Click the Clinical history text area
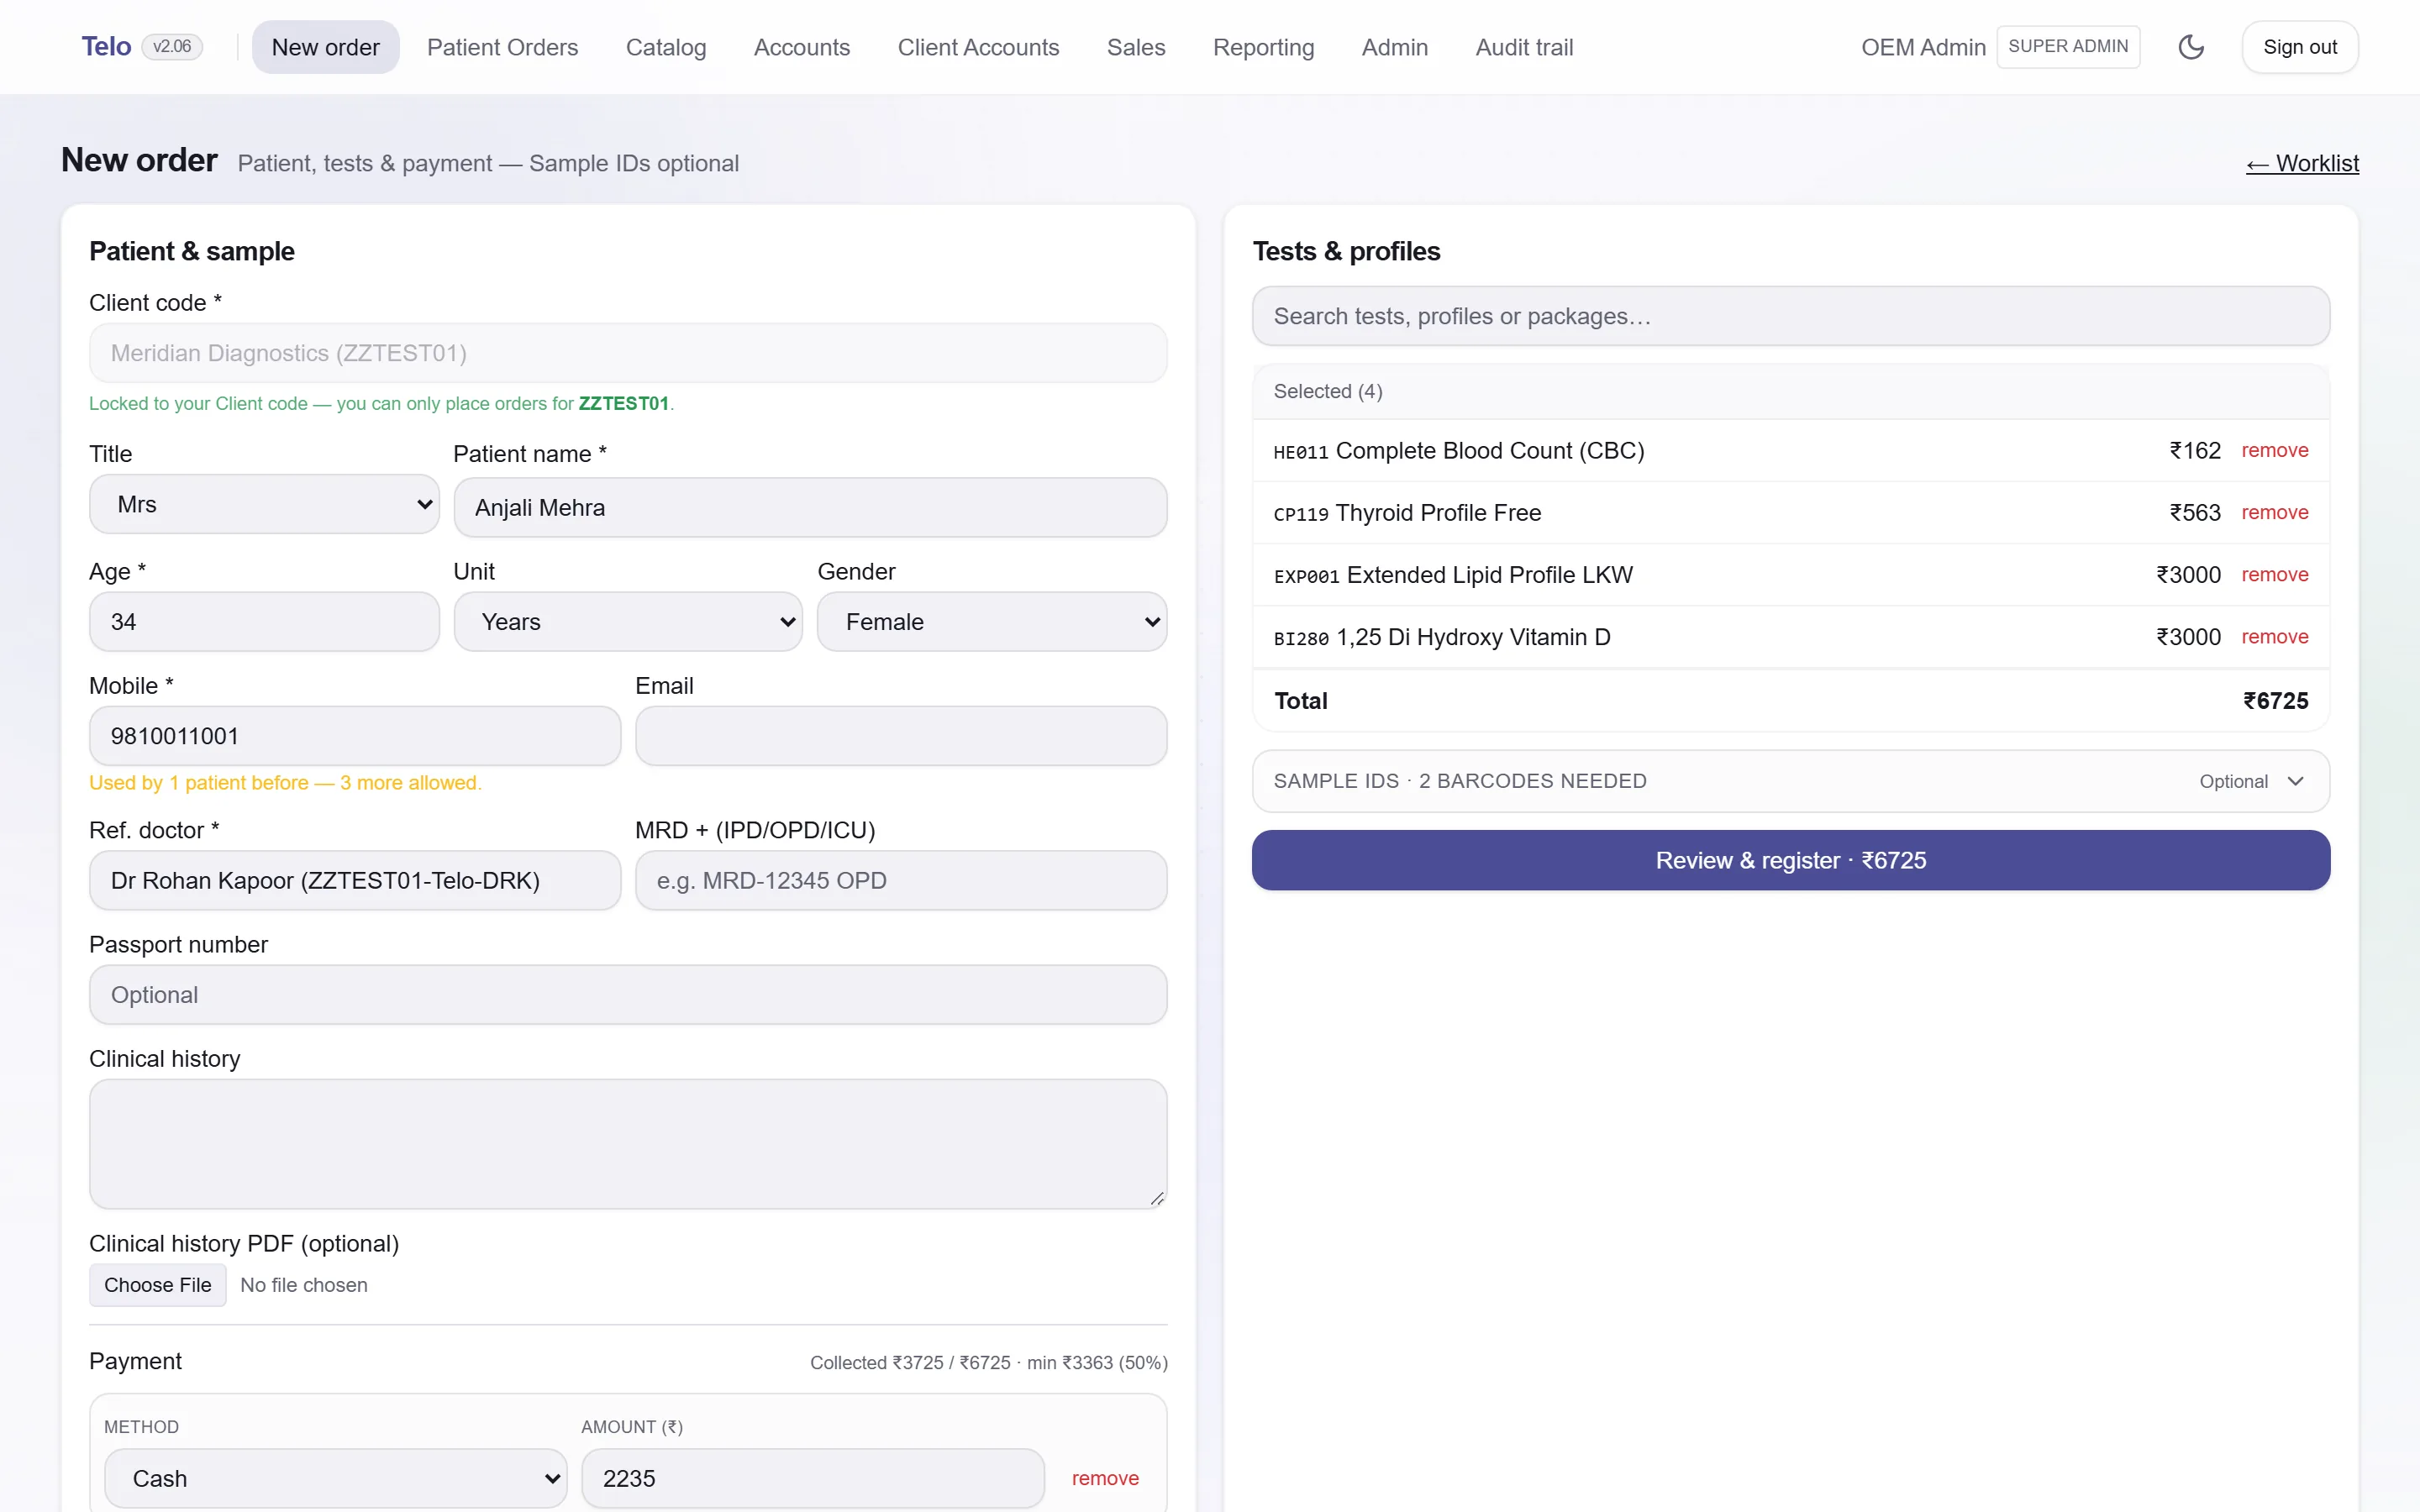This screenshot has height=1512, width=2420. tap(628, 1144)
